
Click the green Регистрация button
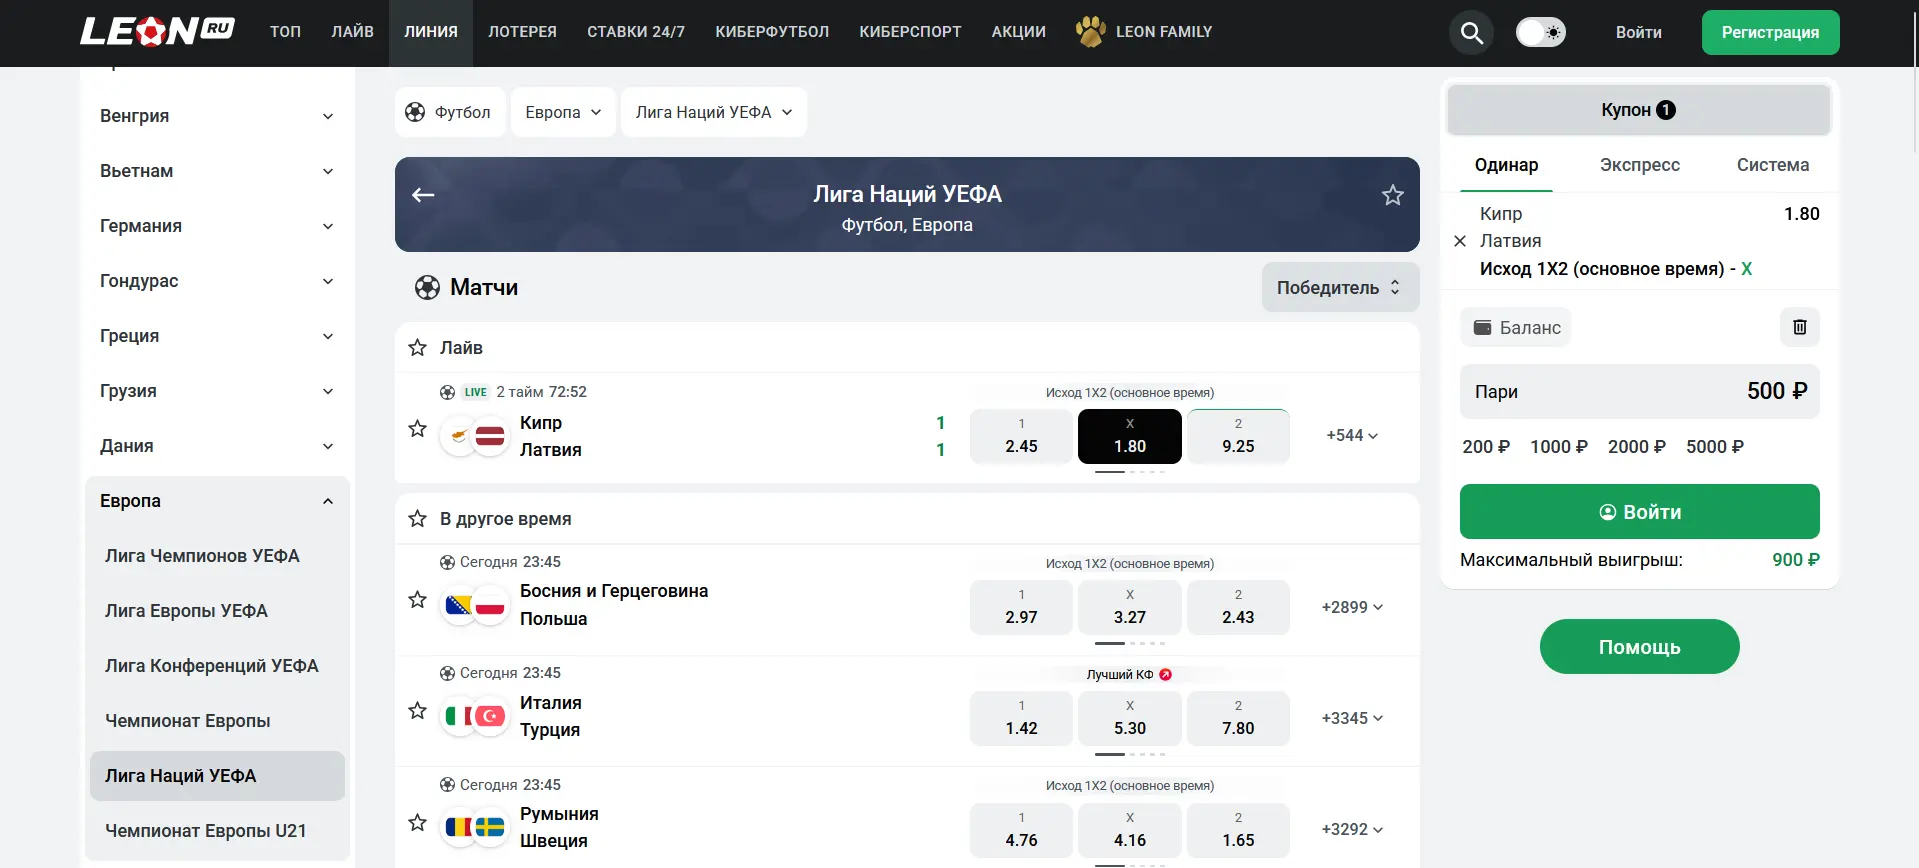pyautogui.click(x=1770, y=32)
